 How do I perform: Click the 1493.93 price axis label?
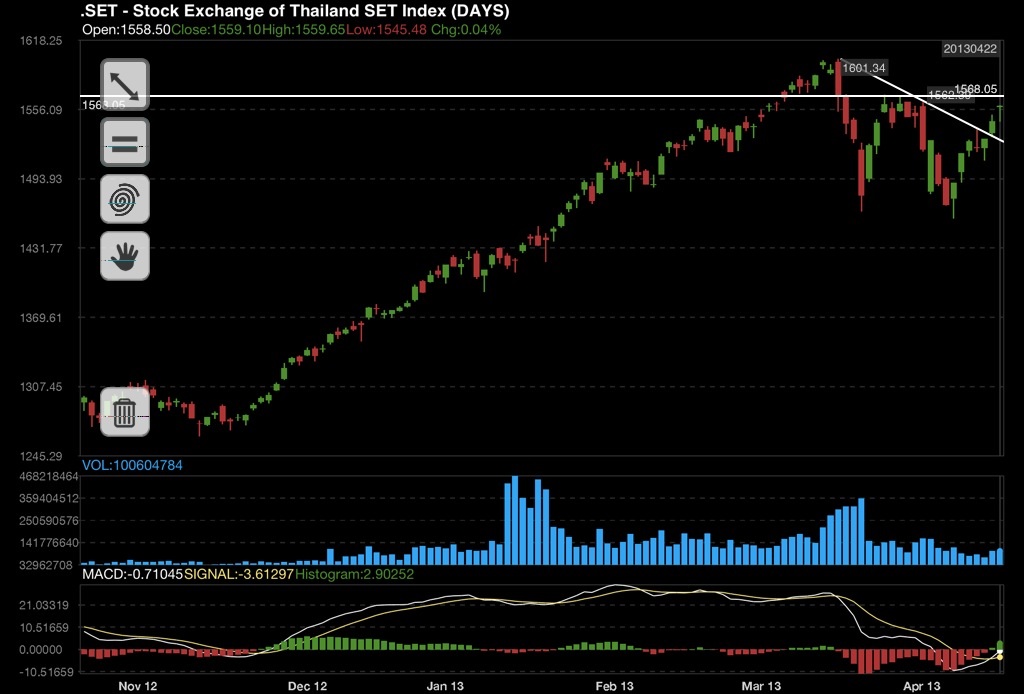40,179
